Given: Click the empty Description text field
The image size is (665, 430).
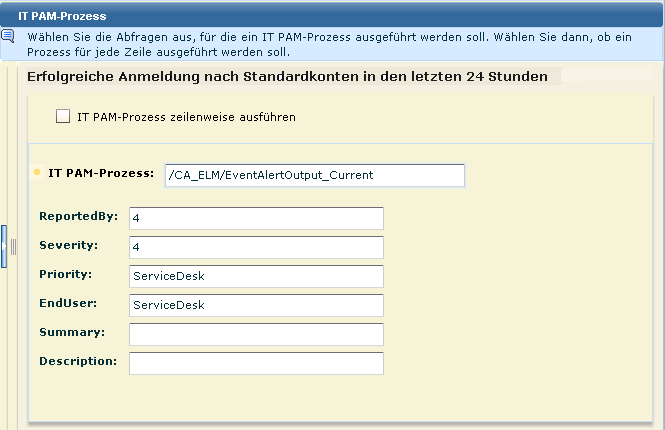Looking at the screenshot, I should [x=256, y=363].
